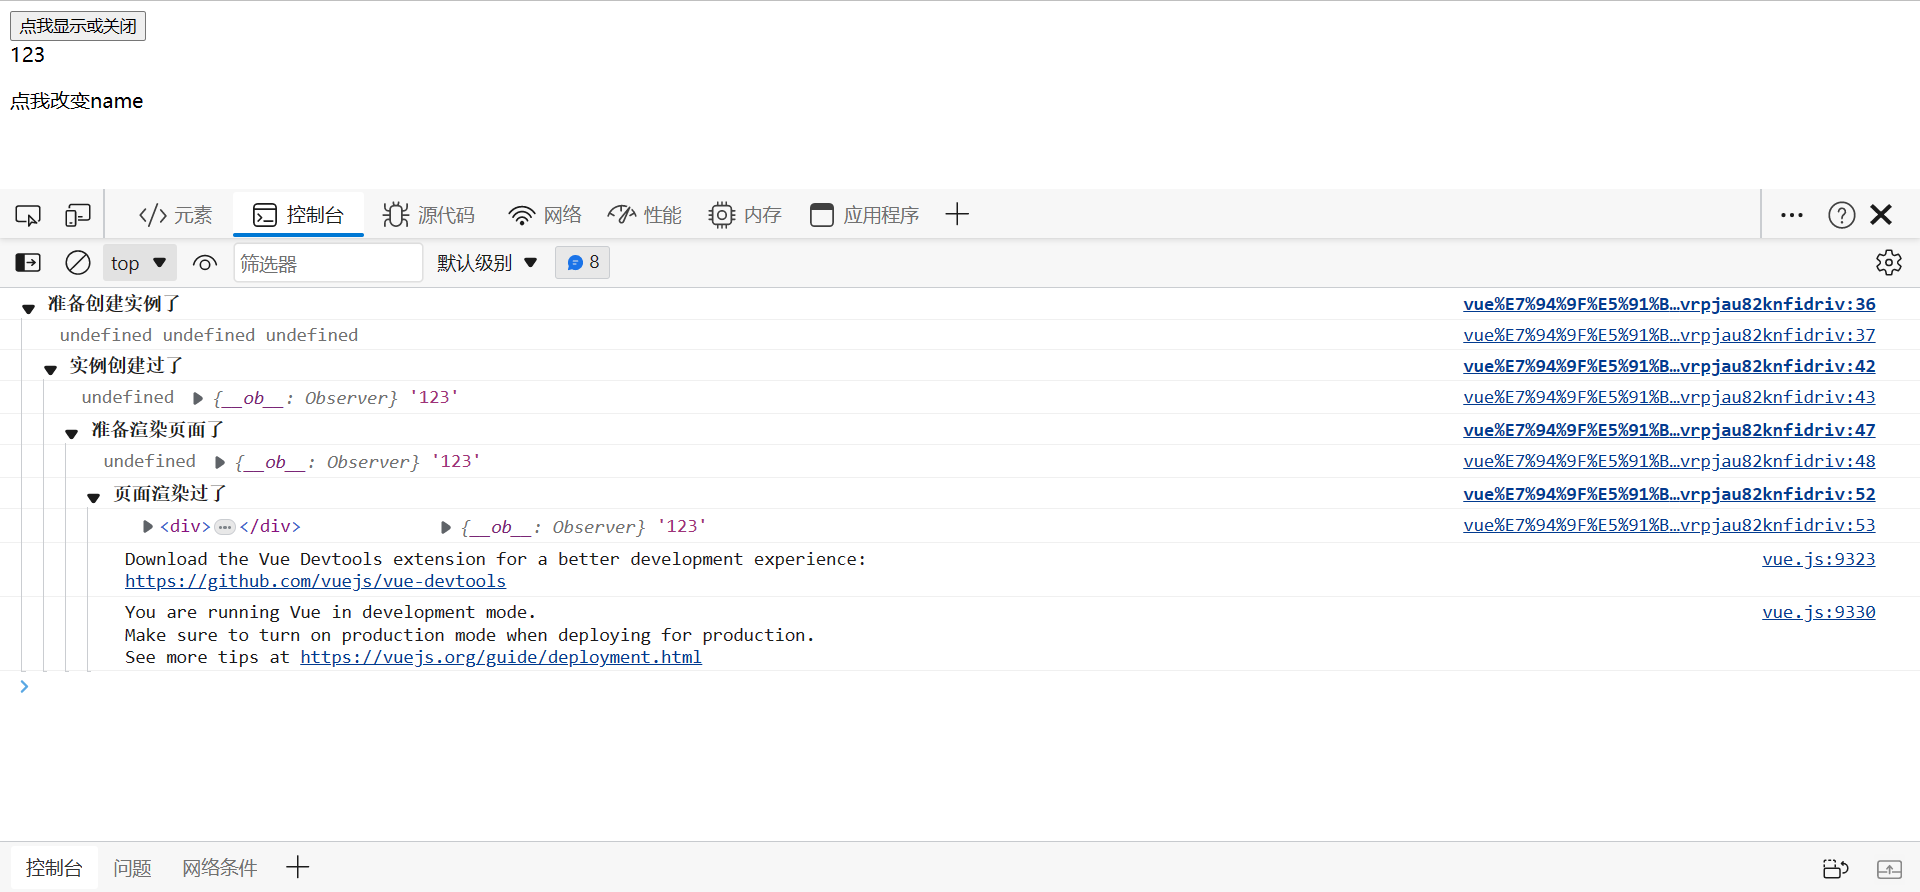1920x892 pixels.
Task: Collapse the 实例创建过了 log group
Action: 51,370
